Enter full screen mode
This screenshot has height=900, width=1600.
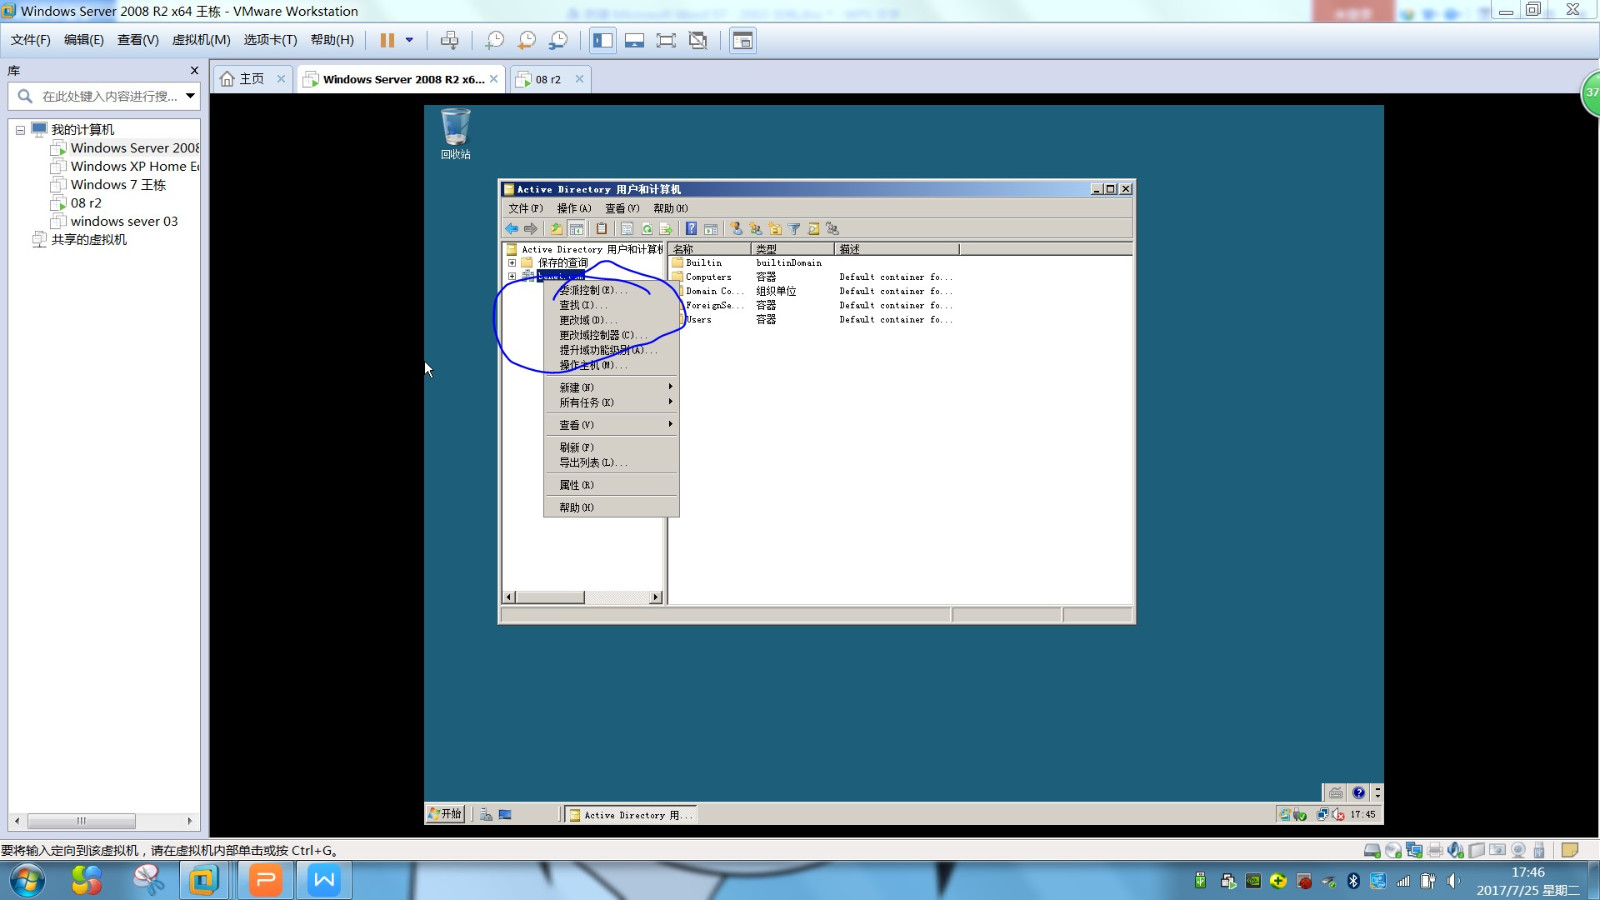[666, 40]
